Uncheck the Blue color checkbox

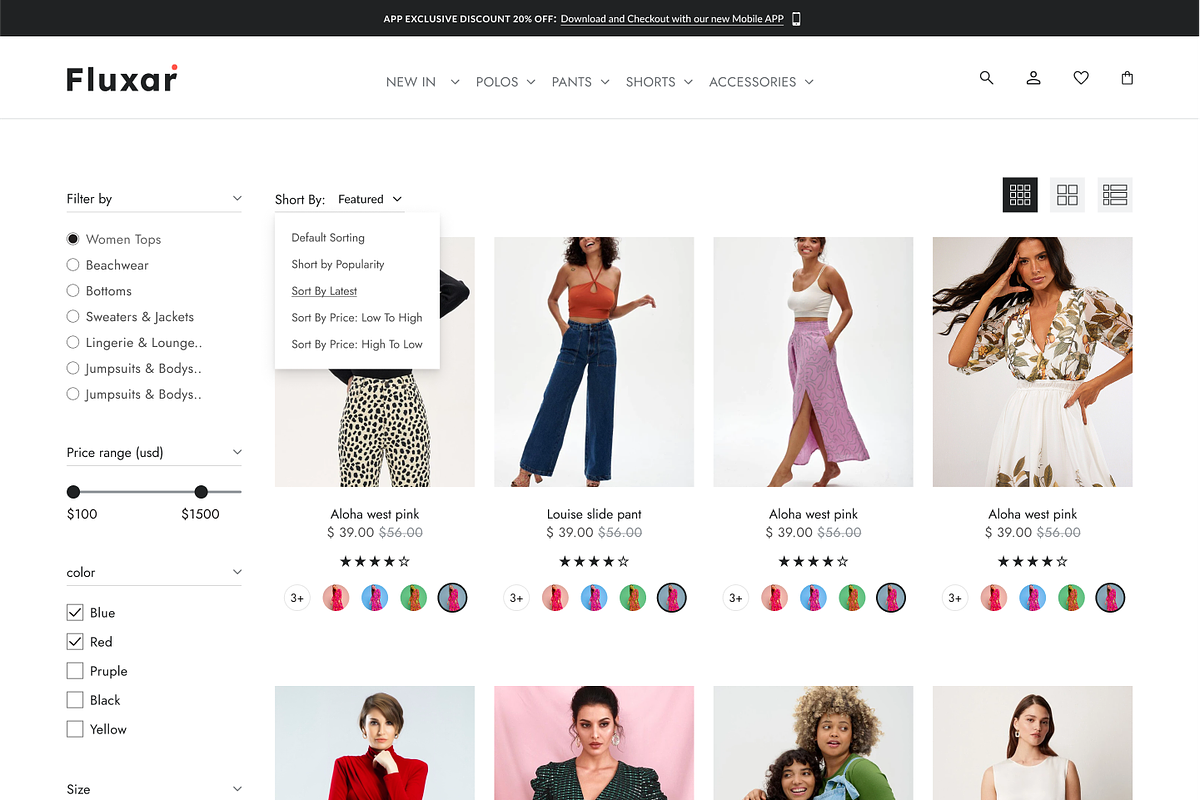pos(75,612)
